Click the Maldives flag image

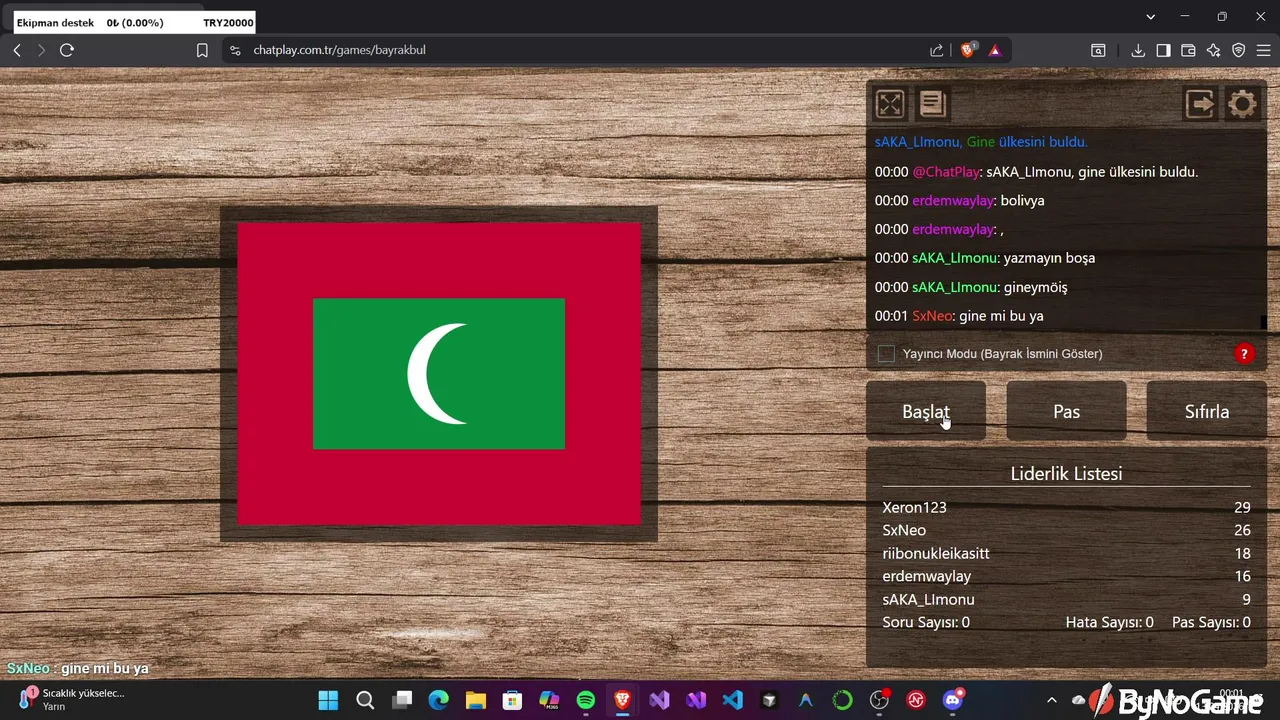439,373
